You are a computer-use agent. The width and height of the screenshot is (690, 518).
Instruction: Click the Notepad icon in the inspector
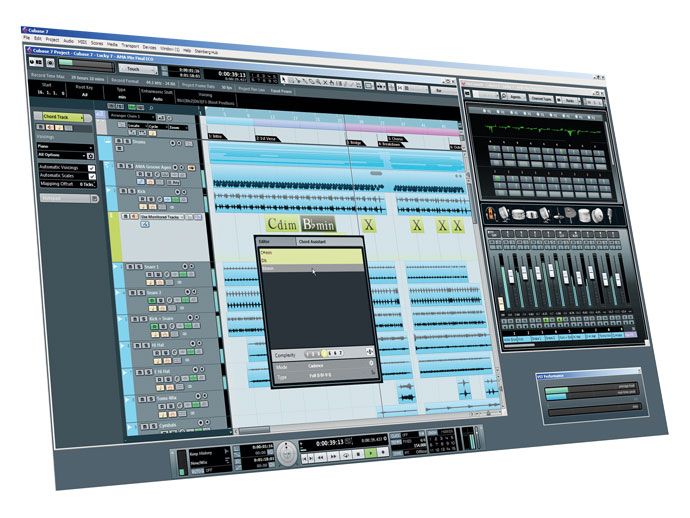(x=94, y=199)
